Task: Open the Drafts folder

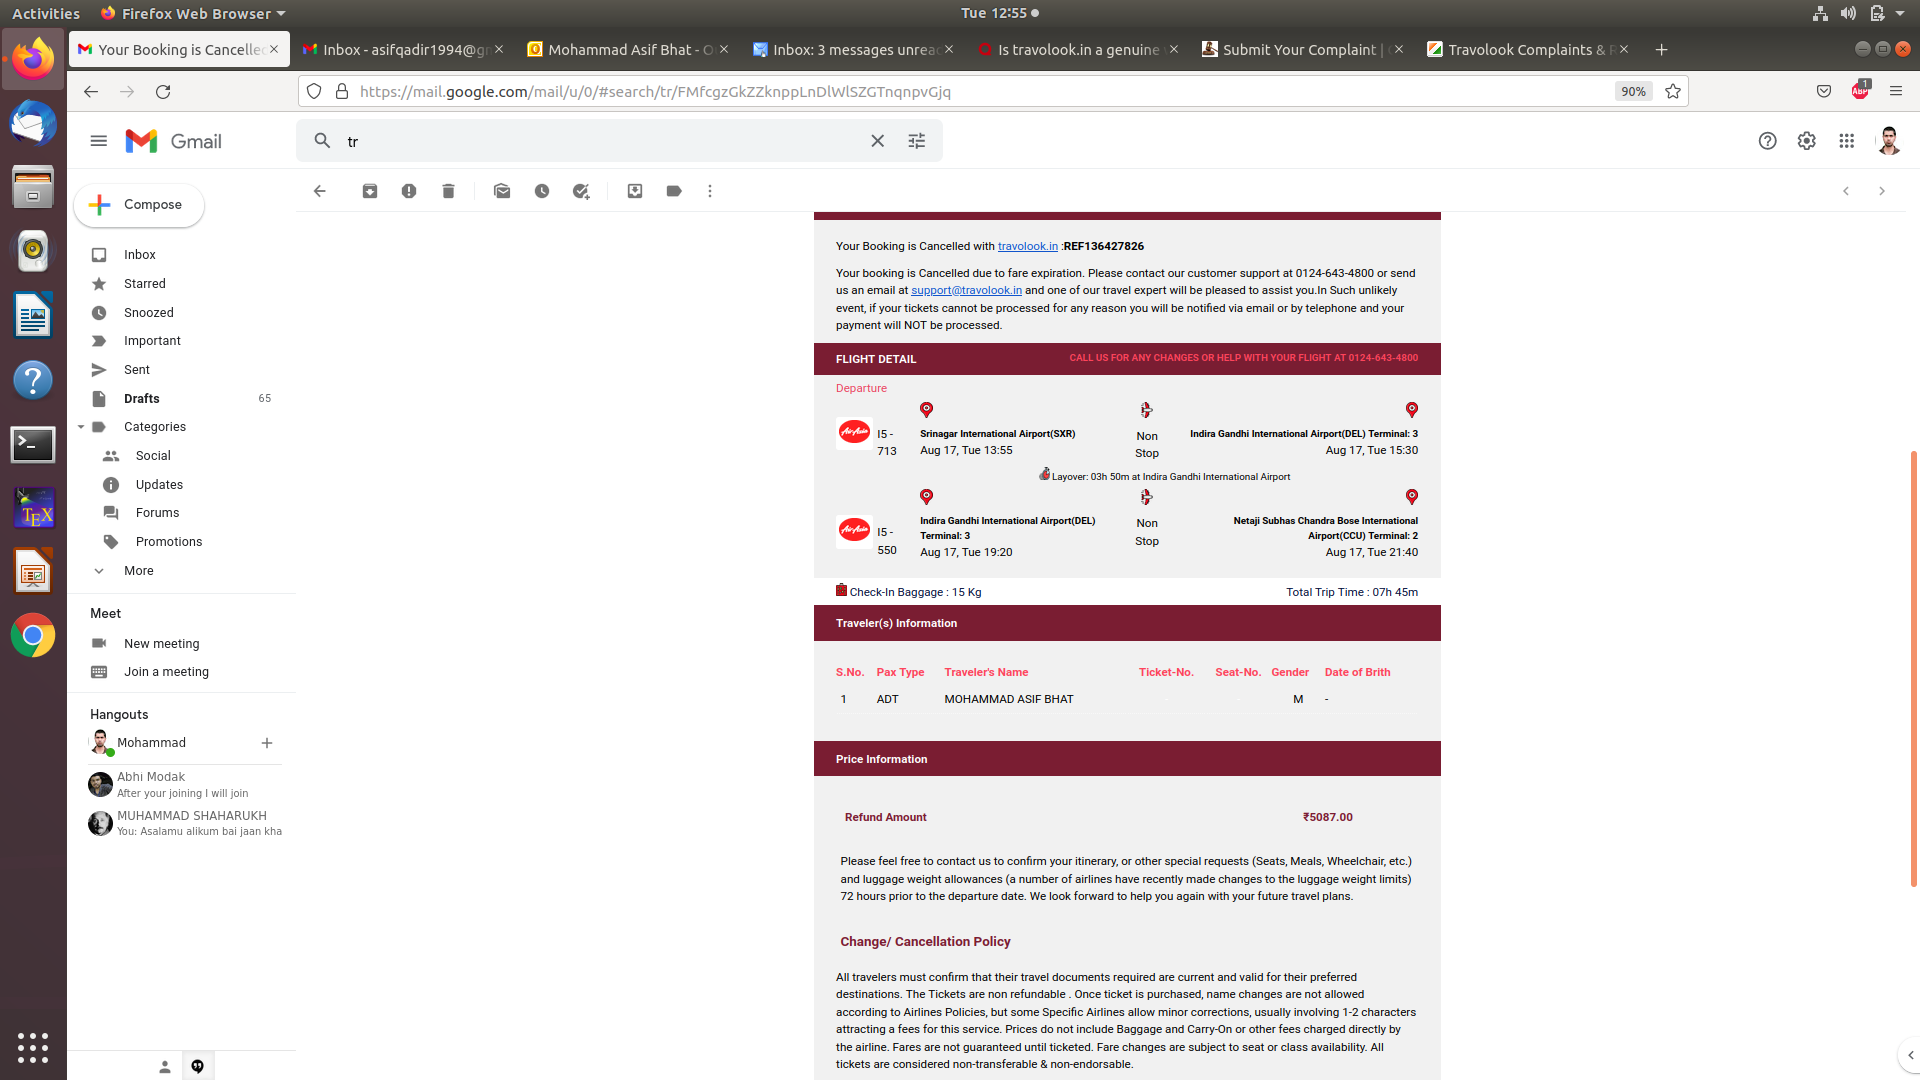Action: [141, 398]
